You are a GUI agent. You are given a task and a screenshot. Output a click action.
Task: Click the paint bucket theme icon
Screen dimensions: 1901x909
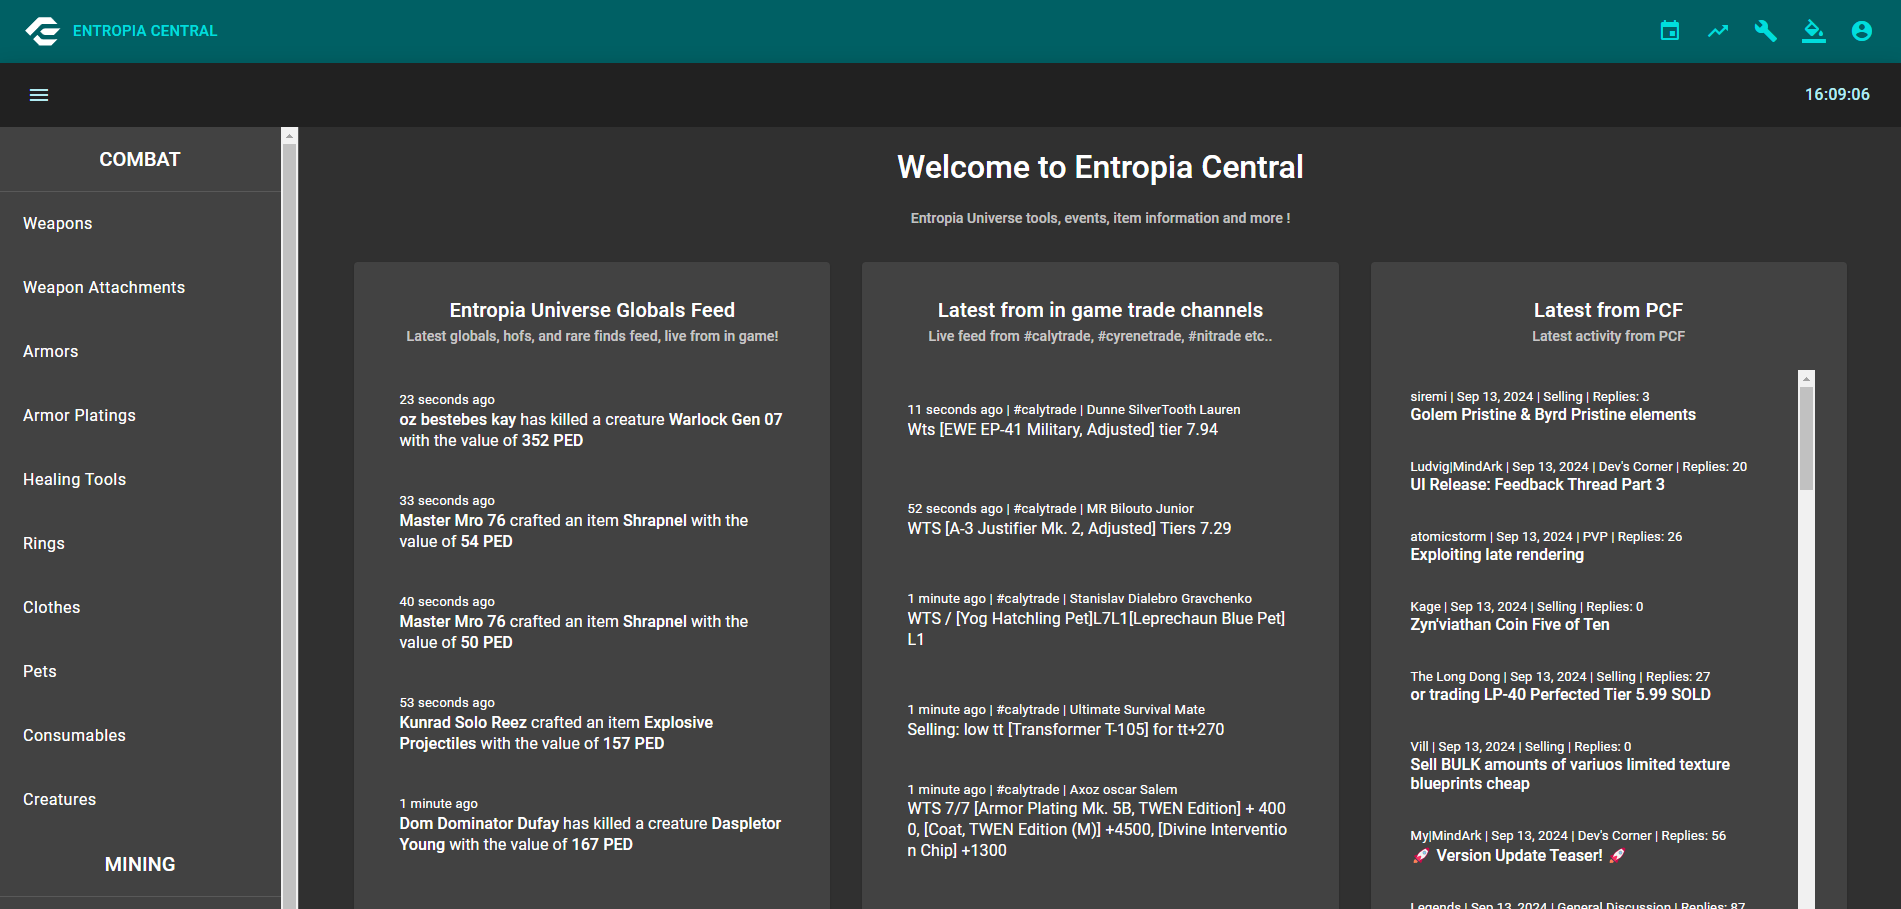pos(1814,31)
